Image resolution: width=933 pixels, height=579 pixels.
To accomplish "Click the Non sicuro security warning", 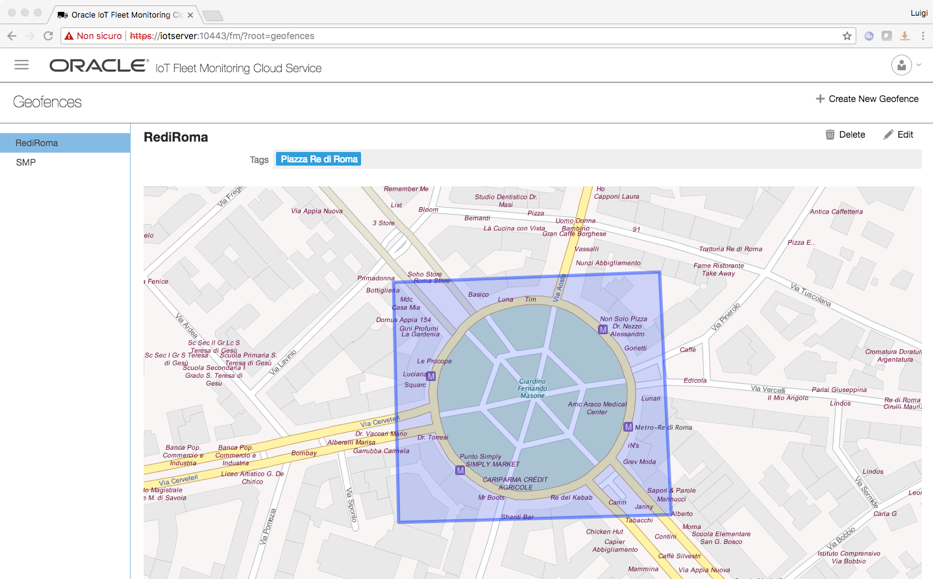I will click(93, 36).
